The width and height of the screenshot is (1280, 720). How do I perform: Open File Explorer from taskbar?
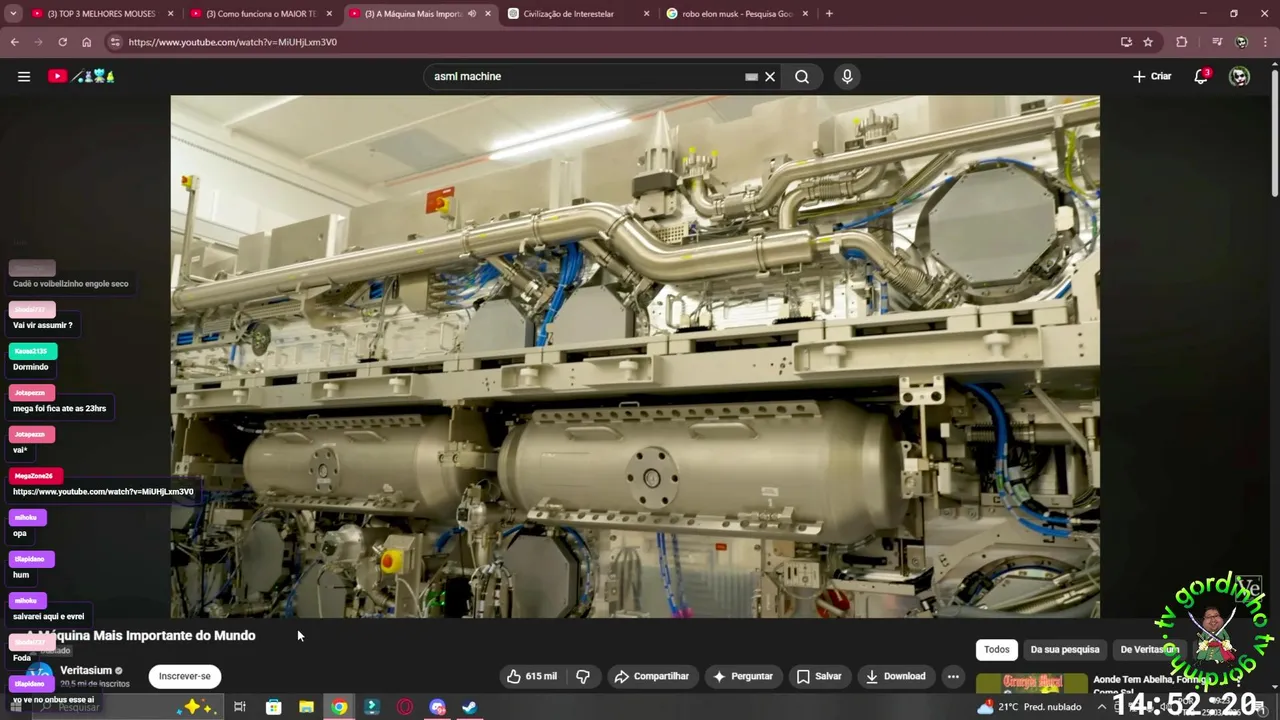point(306,707)
